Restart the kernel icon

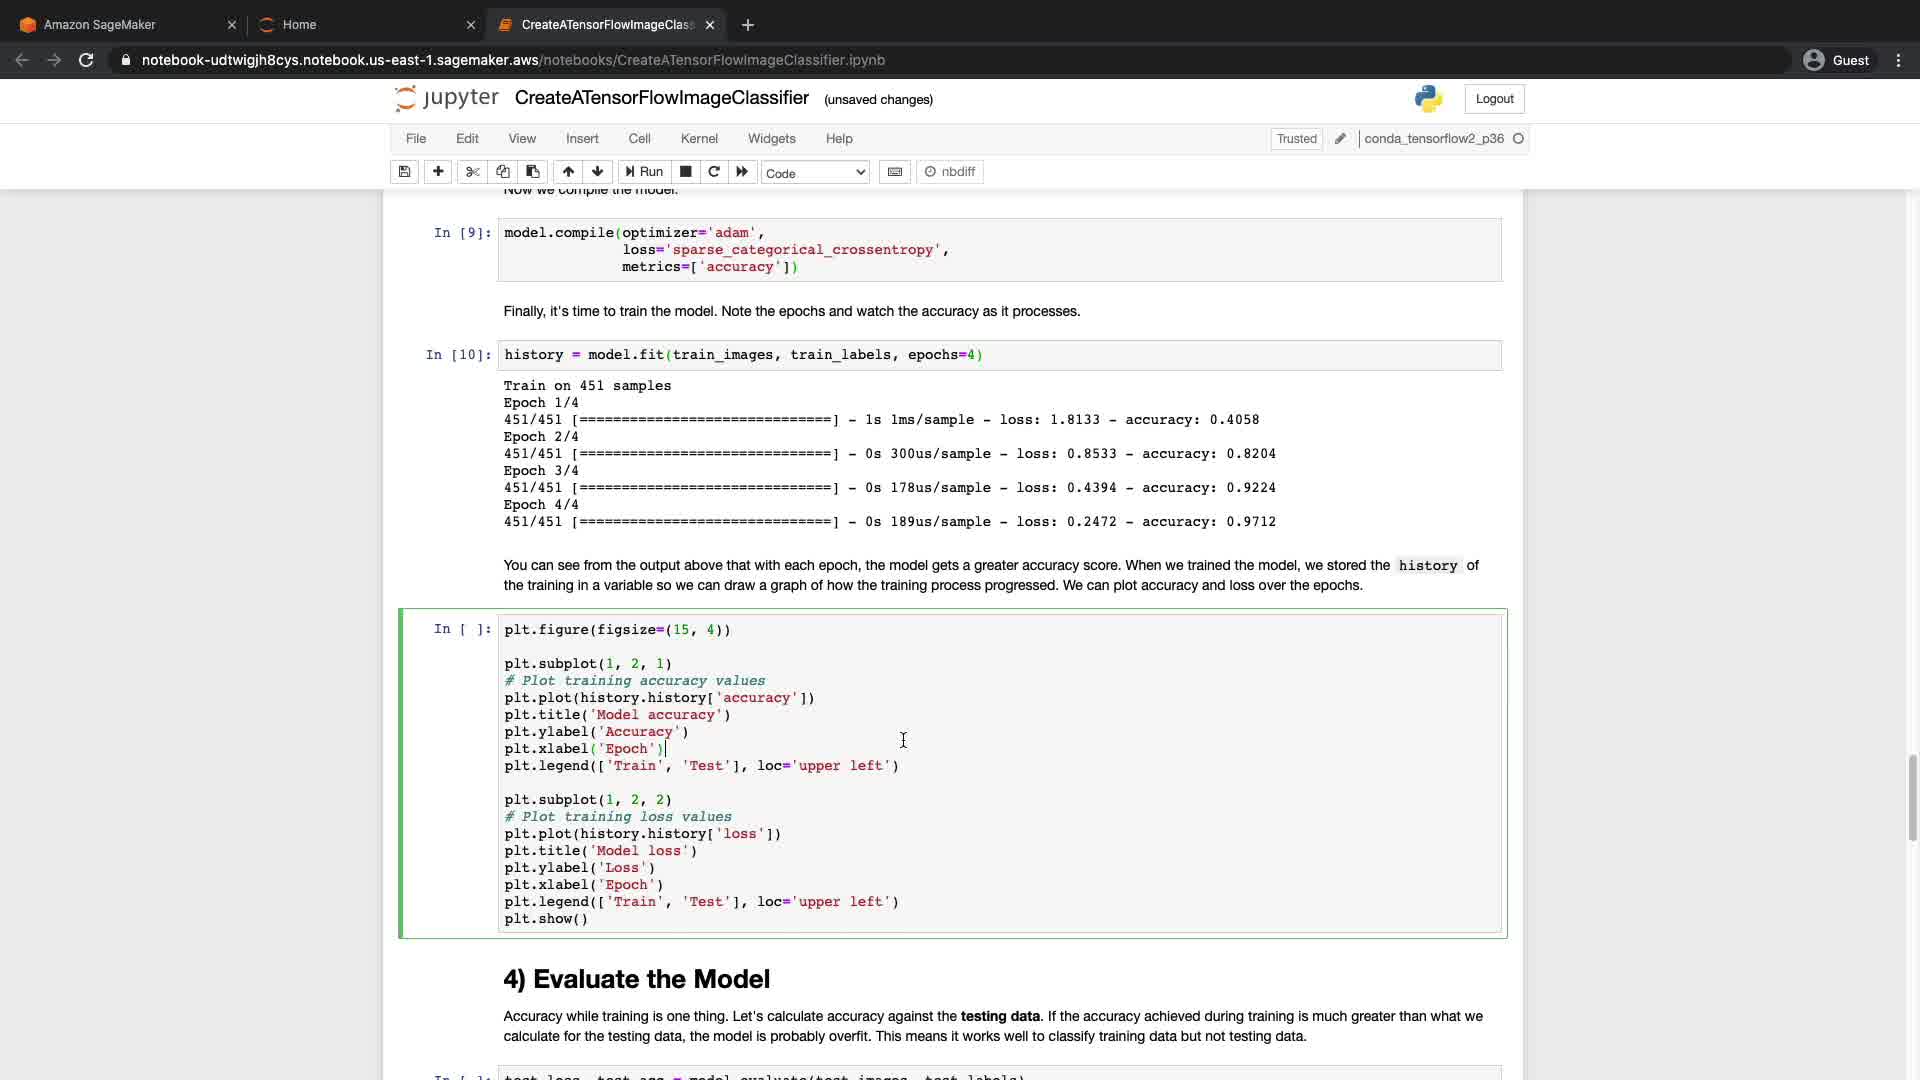tap(714, 172)
